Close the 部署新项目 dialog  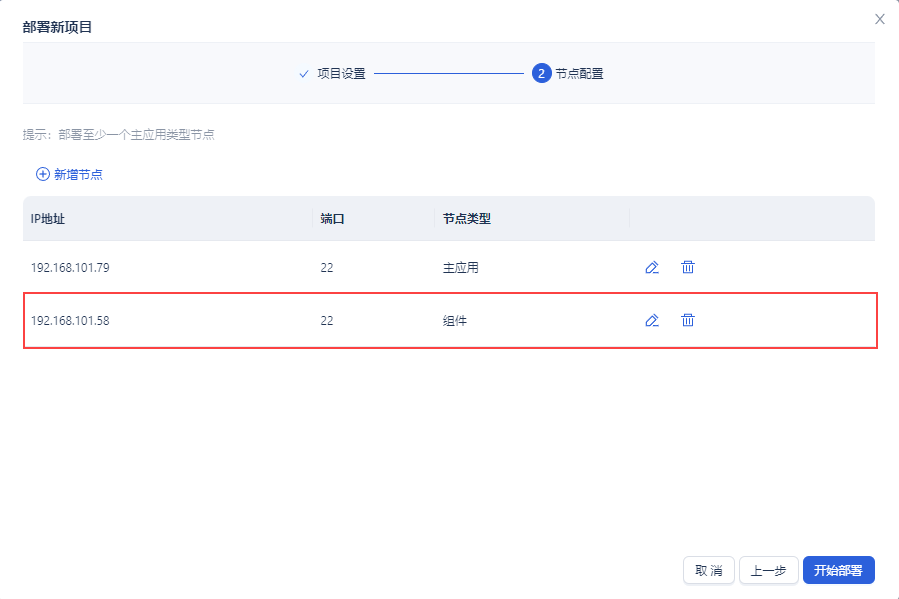(x=880, y=19)
